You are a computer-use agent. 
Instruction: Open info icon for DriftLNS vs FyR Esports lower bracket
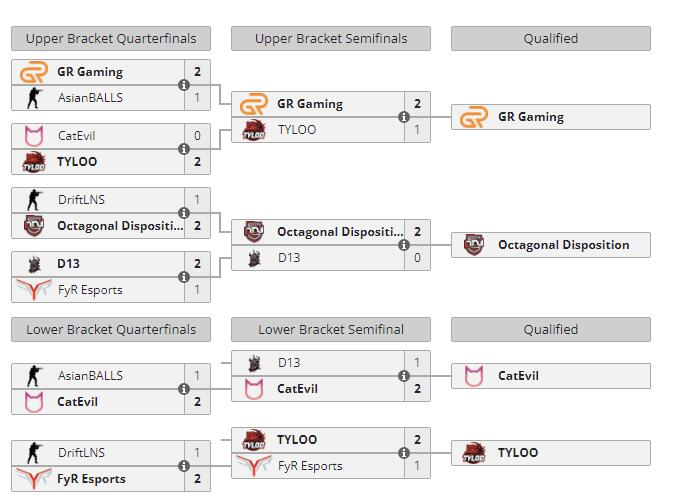pos(184,466)
